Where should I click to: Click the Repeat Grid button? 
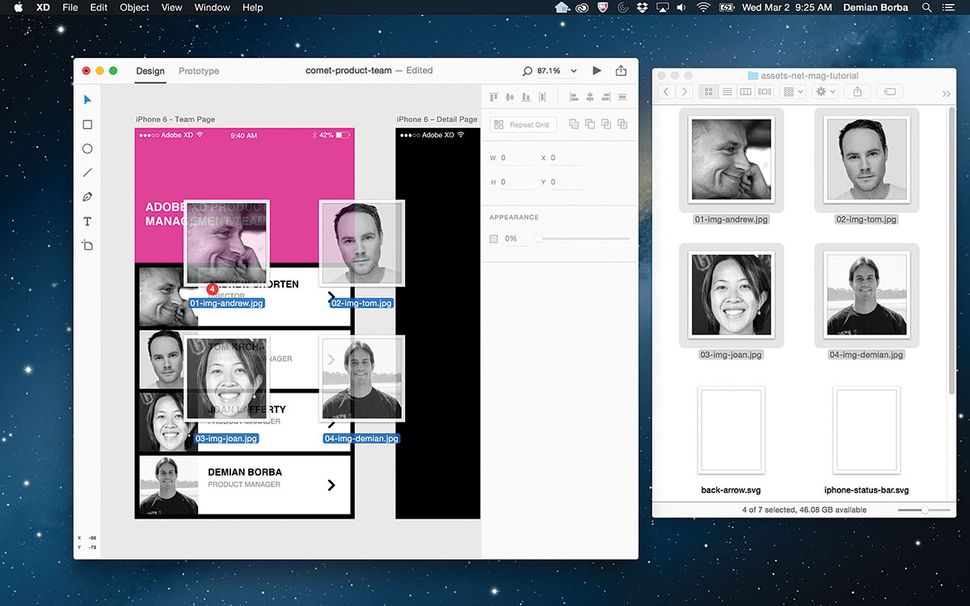[x=522, y=124]
